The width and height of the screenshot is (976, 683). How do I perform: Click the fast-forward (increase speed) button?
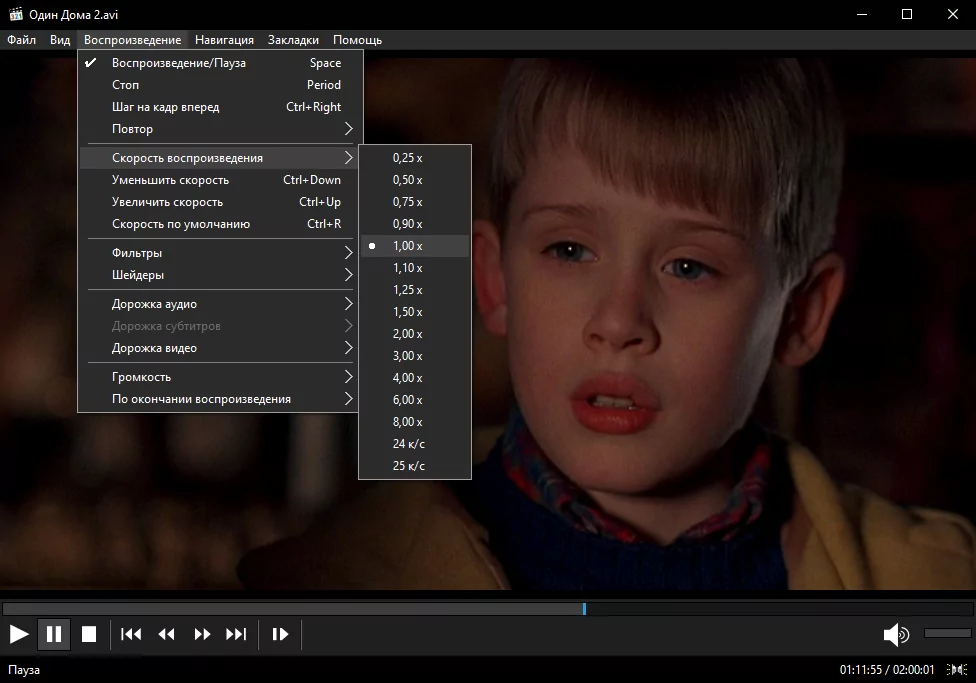(x=202, y=634)
